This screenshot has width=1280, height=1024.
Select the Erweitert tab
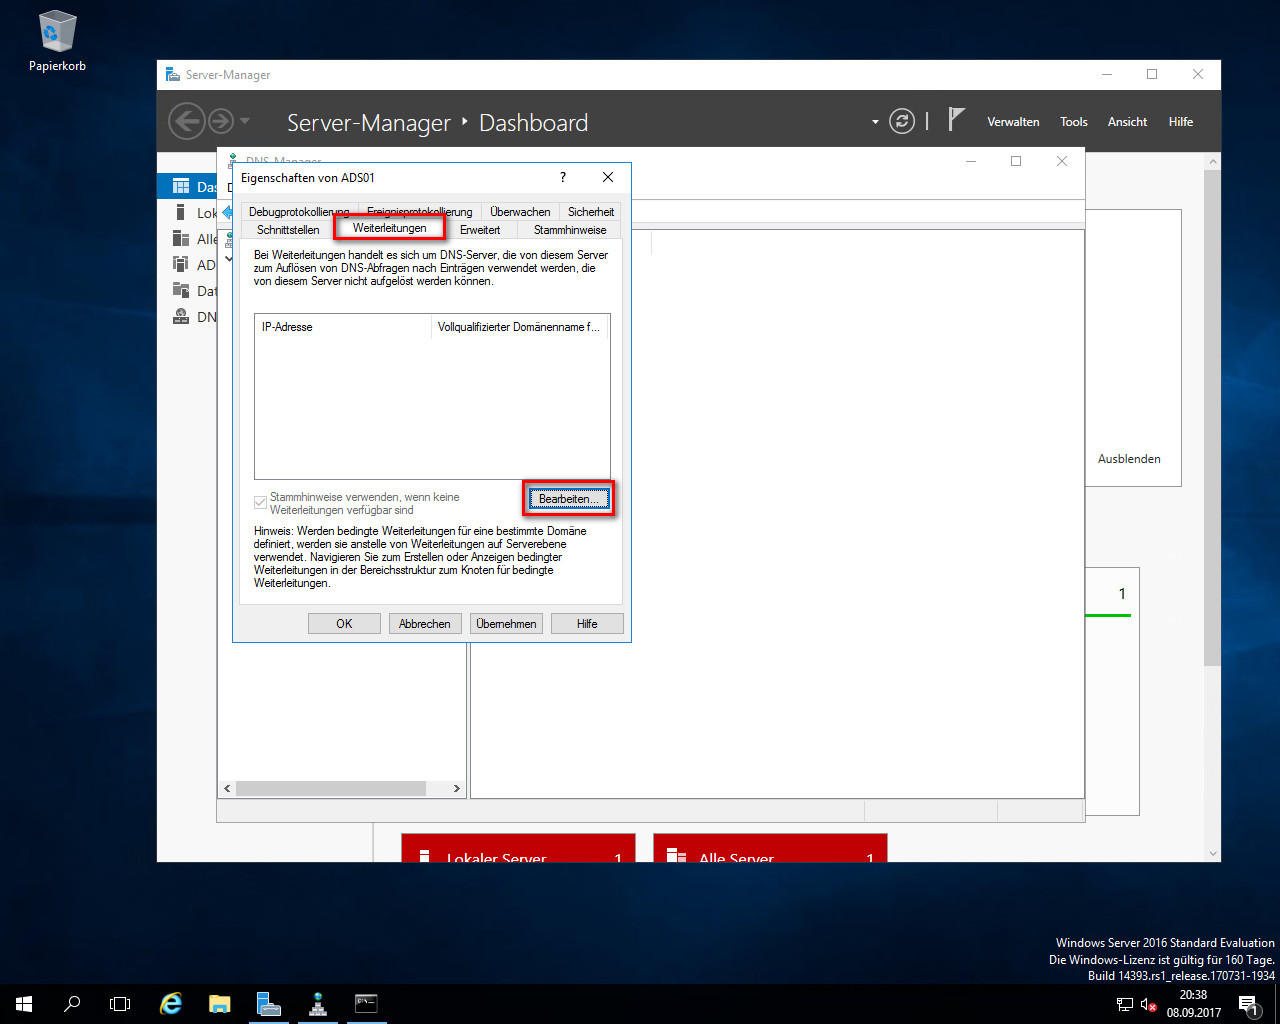[480, 230]
